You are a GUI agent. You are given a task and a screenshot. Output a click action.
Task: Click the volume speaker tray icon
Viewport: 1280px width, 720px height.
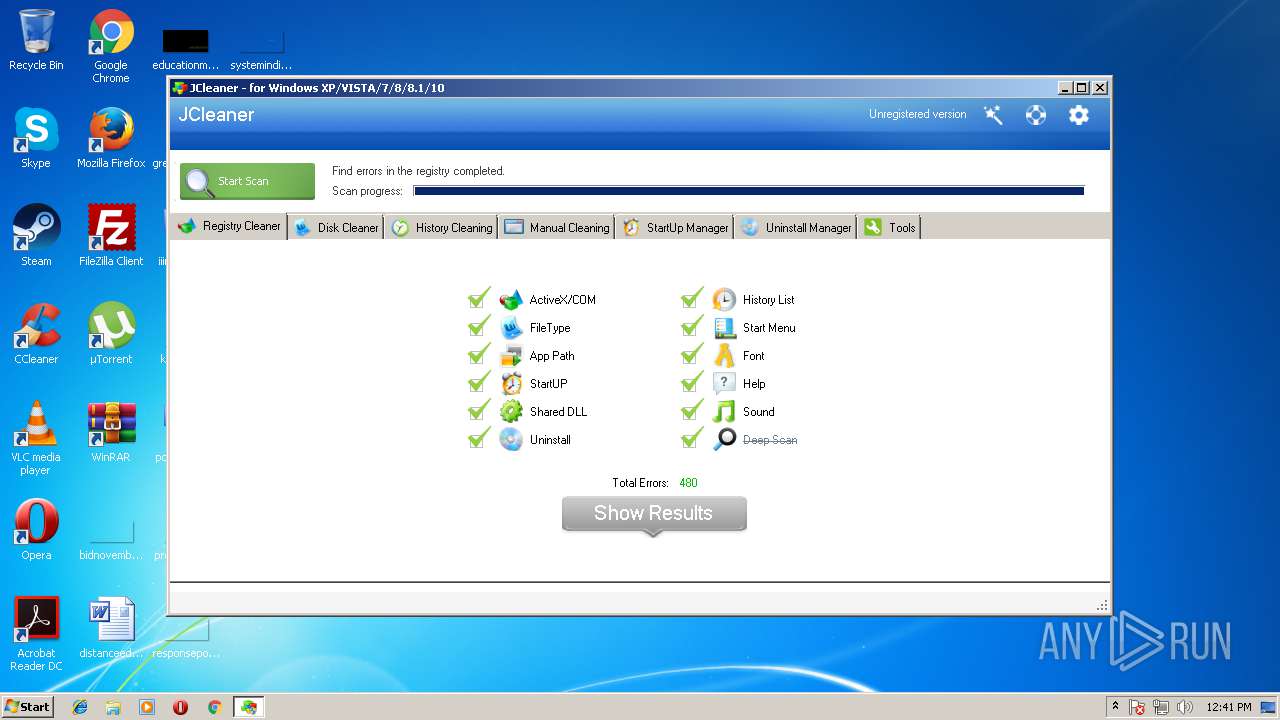click(x=1185, y=707)
